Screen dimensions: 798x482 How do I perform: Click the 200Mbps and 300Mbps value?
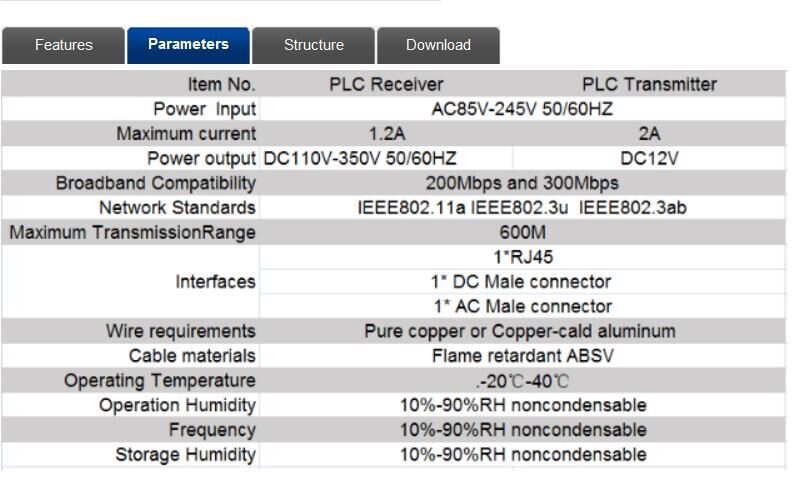click(522, 184)
